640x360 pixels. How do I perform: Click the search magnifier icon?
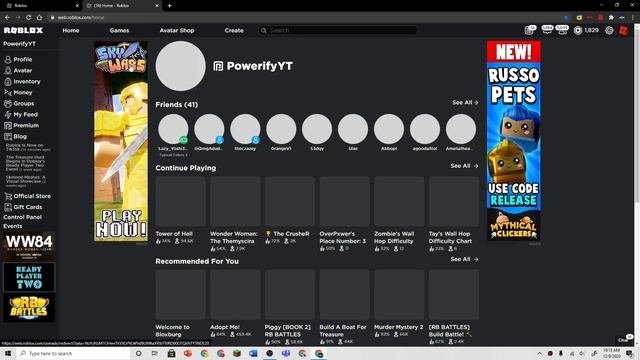(x=264, y=31)
